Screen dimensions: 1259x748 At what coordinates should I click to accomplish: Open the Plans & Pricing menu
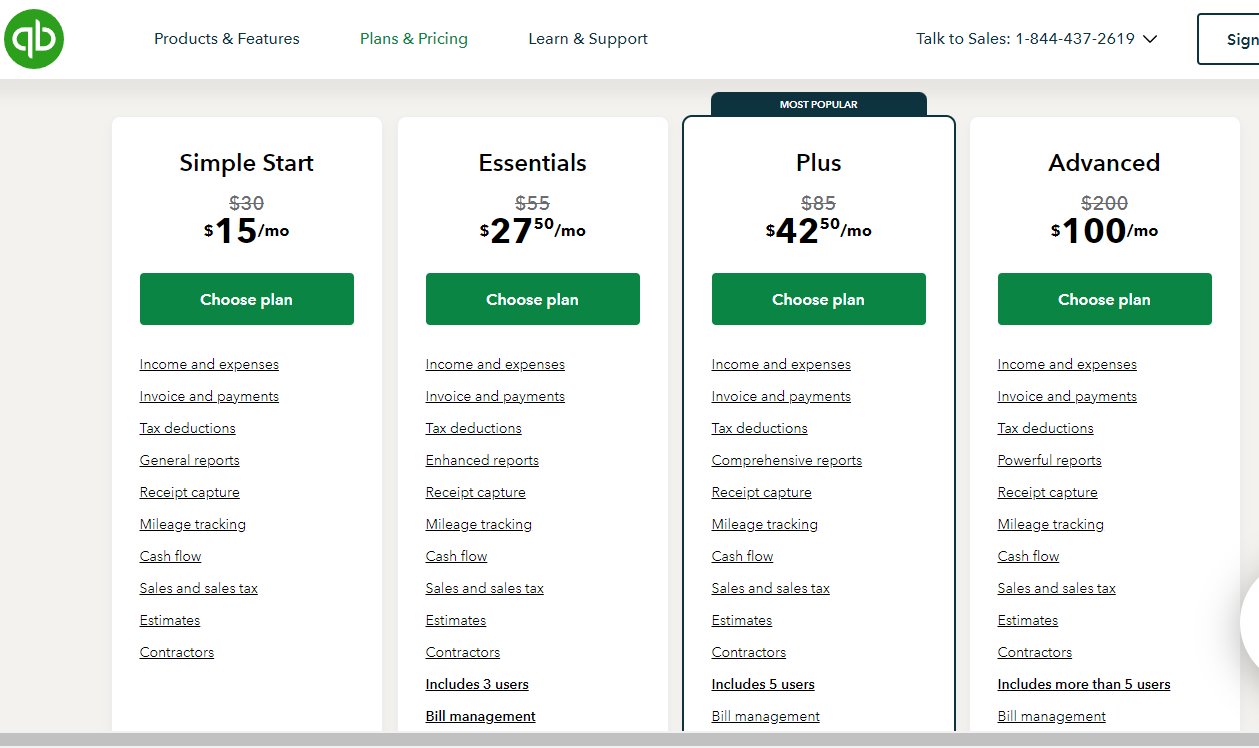pyautogui.click(x=414, y=39)
